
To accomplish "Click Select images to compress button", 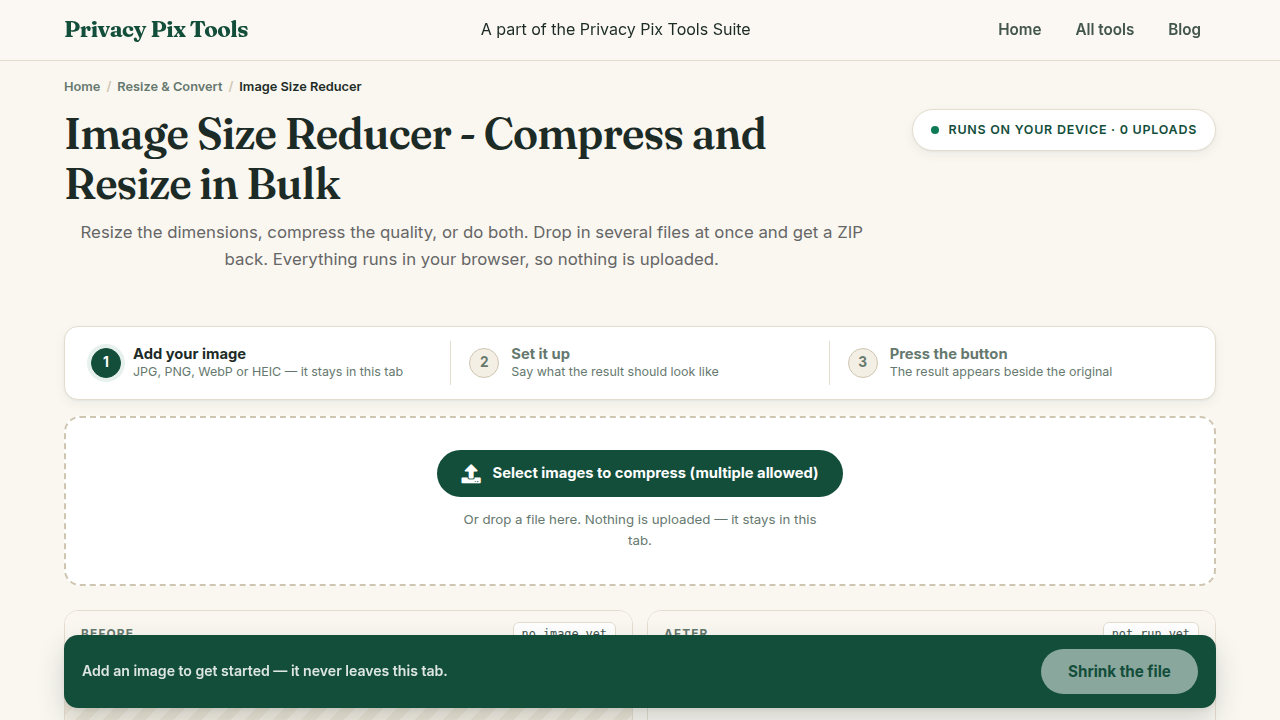I will 640,473.
